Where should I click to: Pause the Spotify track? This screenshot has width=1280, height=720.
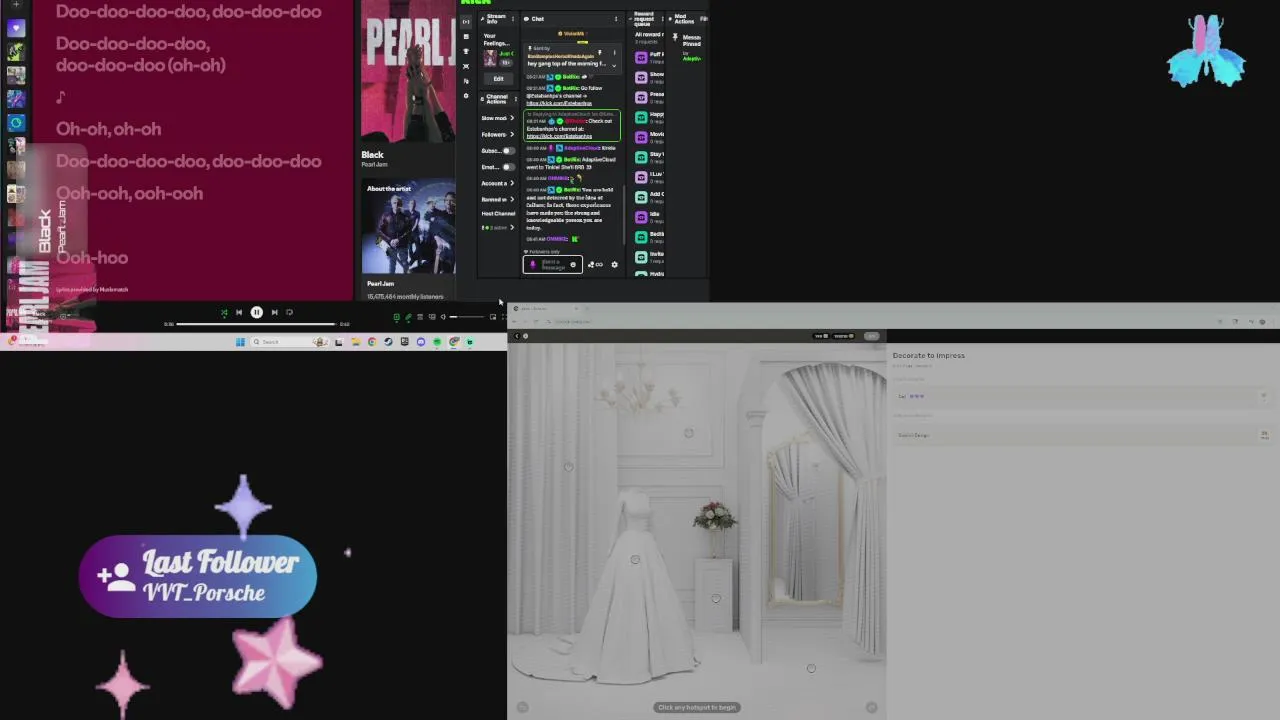[x=256, y=312]
